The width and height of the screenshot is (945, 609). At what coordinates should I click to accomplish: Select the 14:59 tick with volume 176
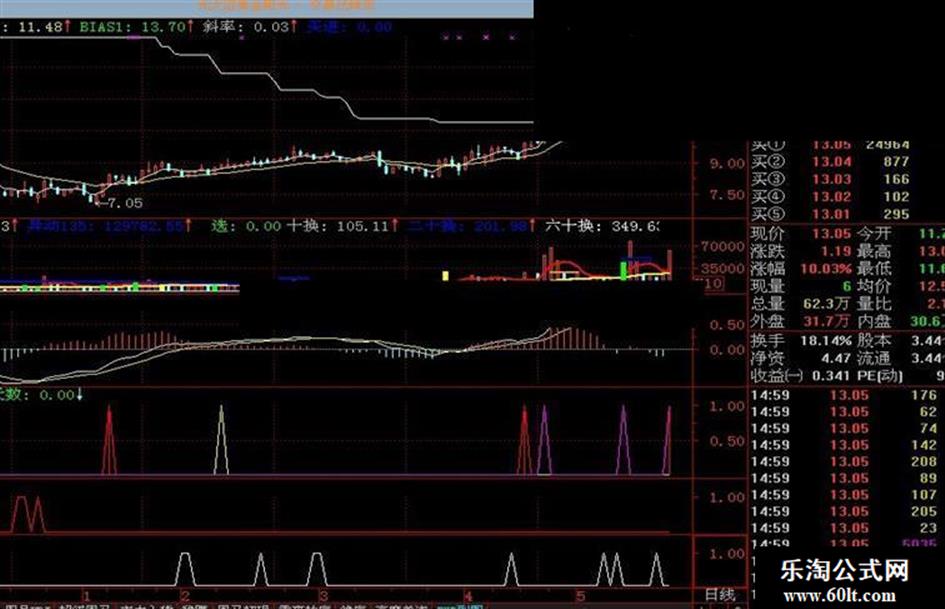844,395
